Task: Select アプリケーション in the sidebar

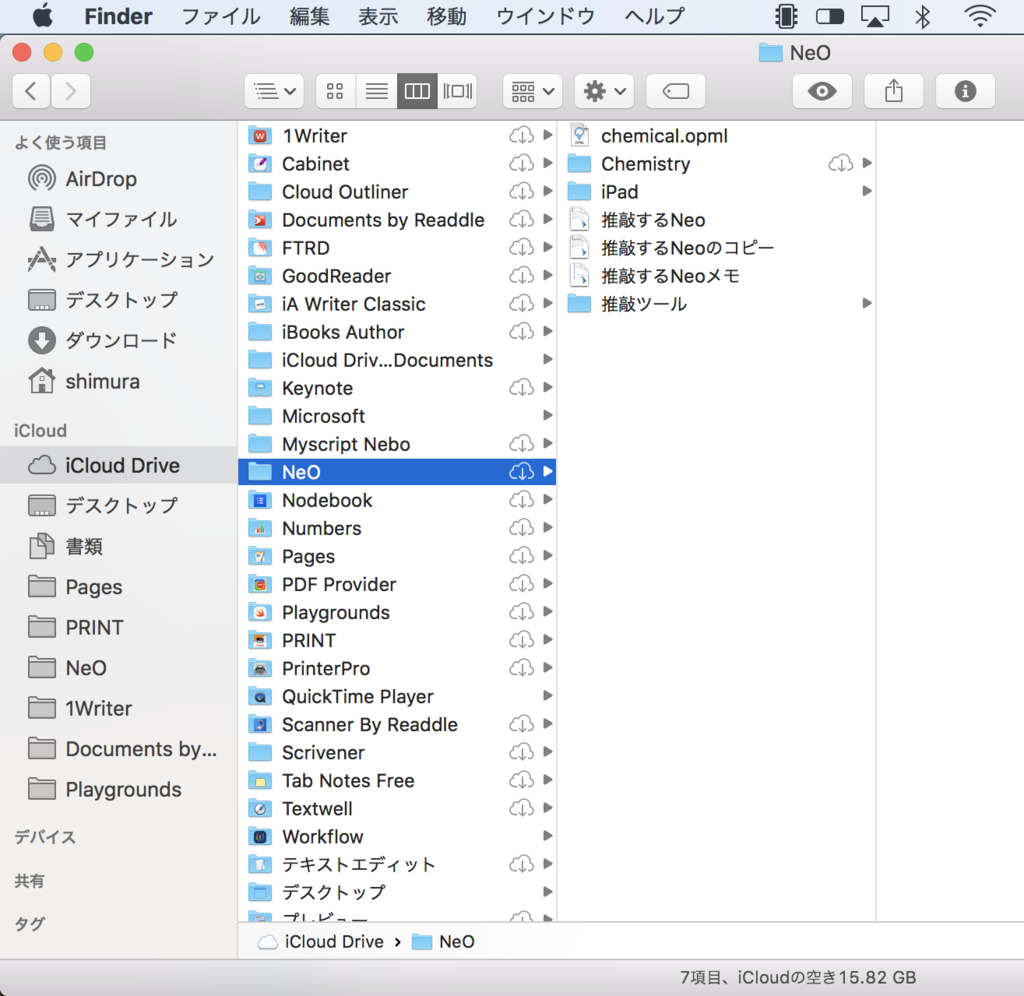Action: [x=118, y=259]
